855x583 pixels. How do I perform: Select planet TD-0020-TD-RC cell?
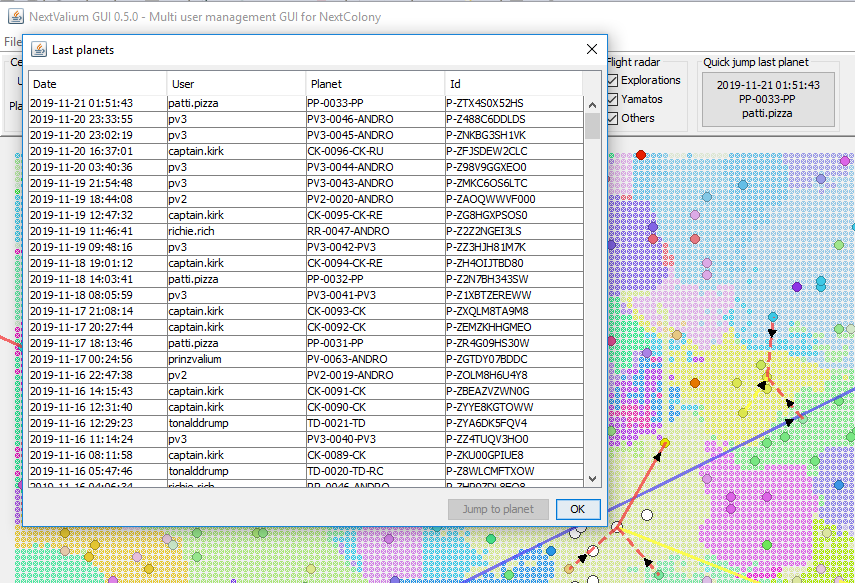[375, 471]
